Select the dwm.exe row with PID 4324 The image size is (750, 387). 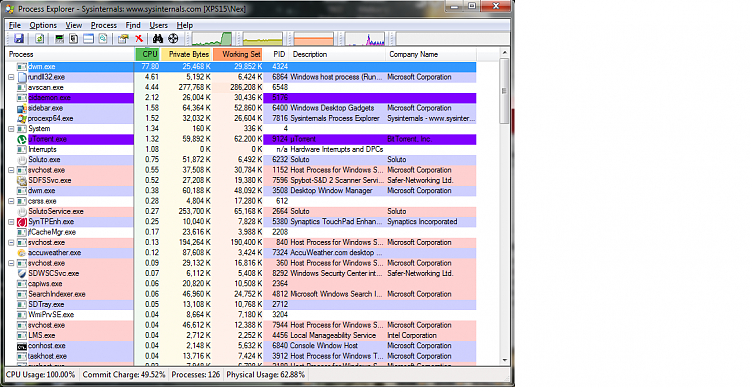(241, 67)
